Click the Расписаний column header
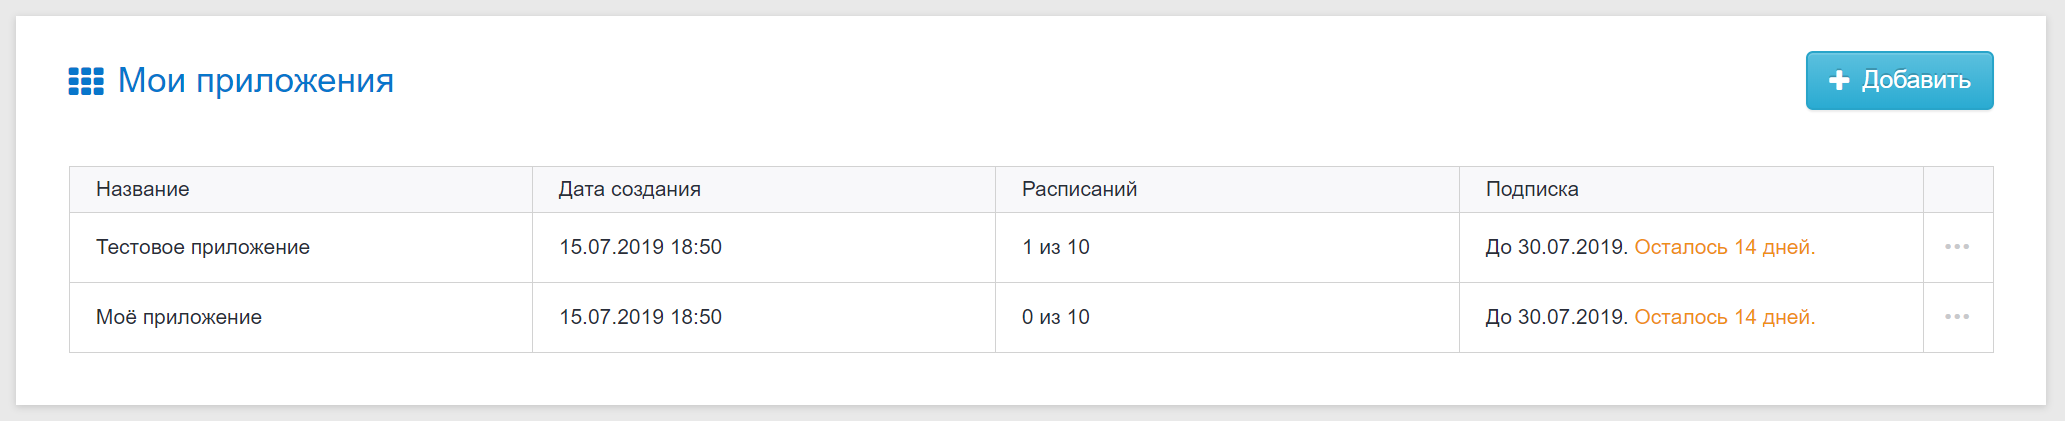2065x421 pixels. (x=1080, y=189)
